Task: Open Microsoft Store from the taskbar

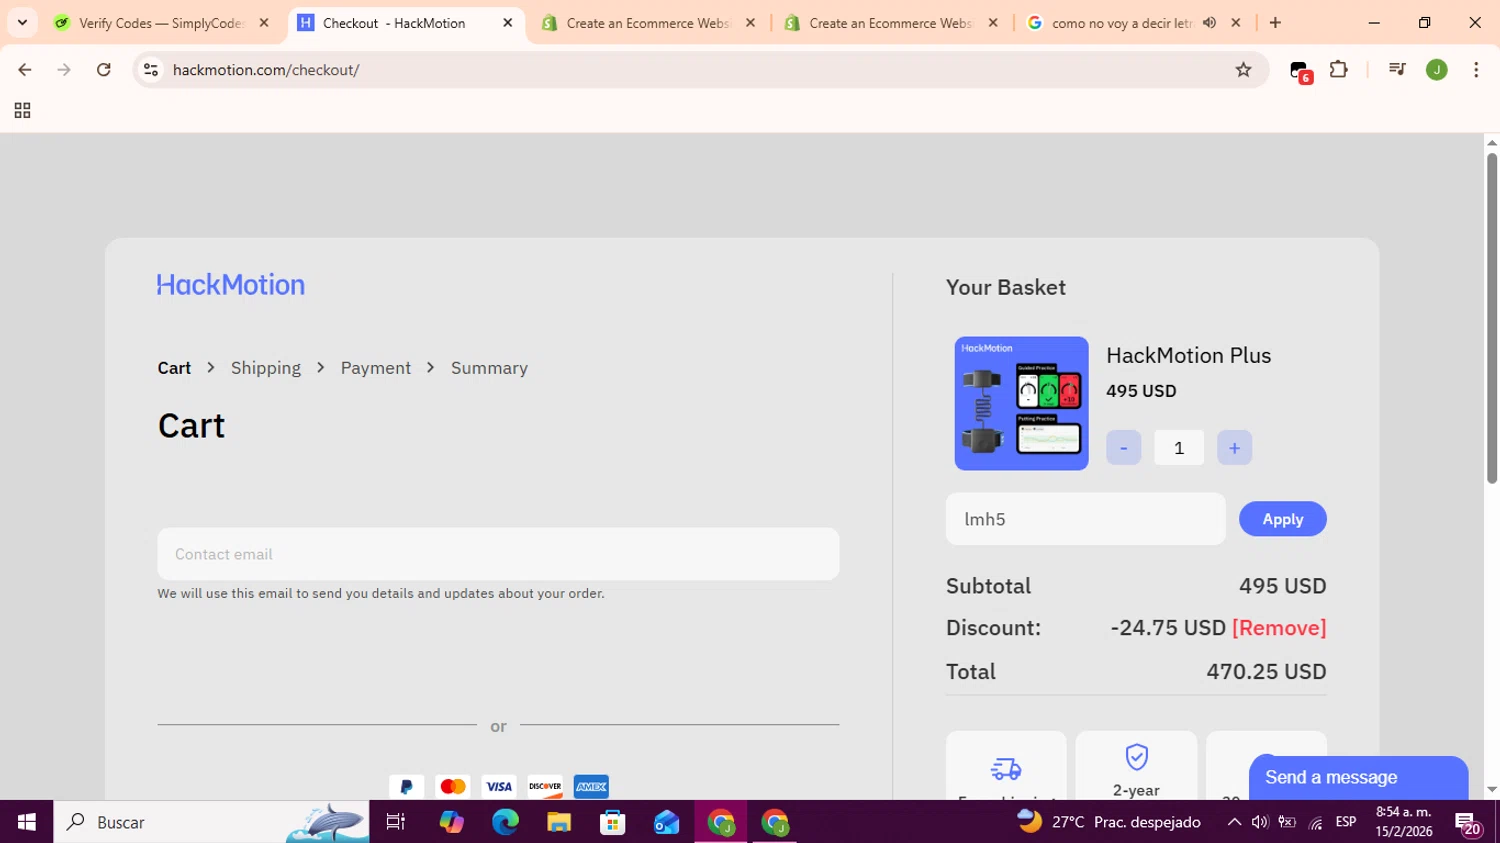Action: (x=612, y=822)
